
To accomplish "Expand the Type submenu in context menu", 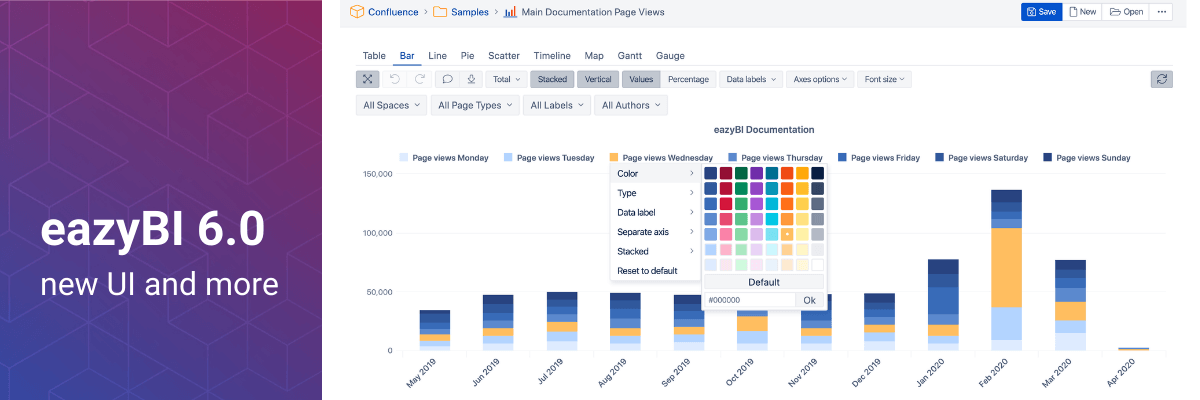I will 655,193.
